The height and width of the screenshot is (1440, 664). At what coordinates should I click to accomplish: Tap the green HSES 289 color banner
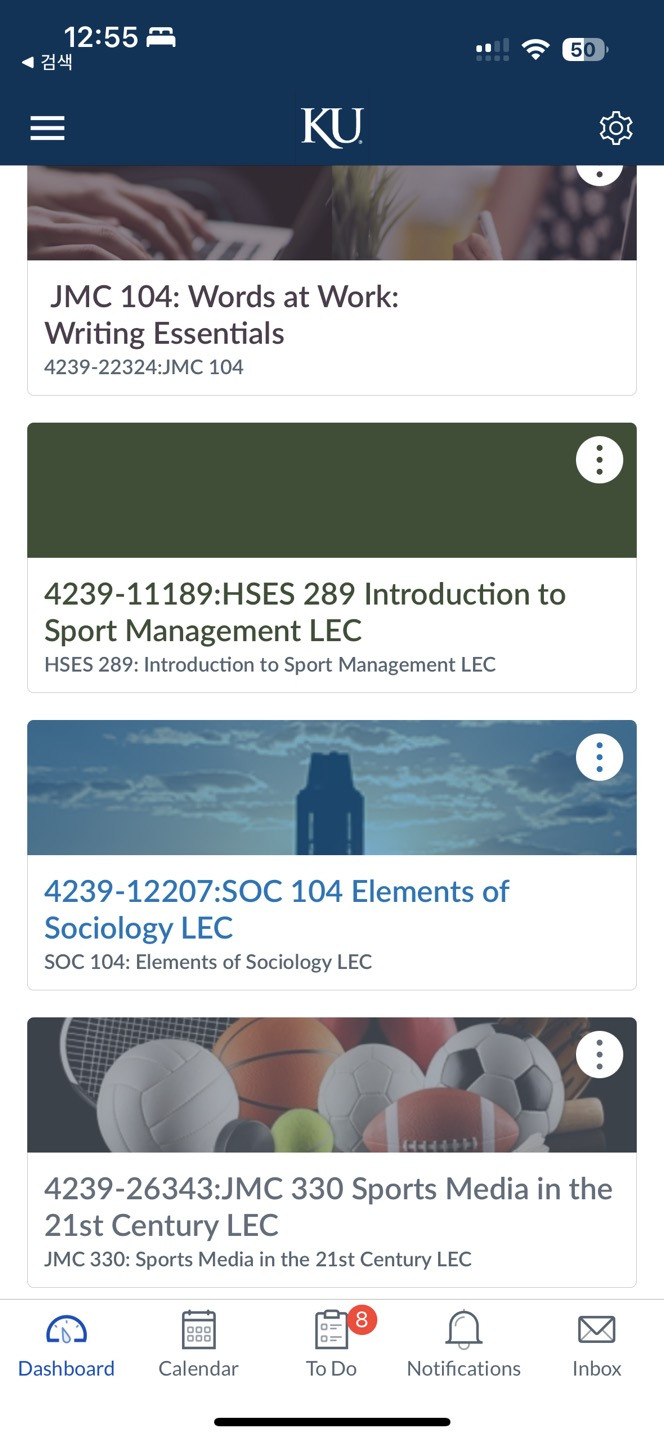point(300,490)
